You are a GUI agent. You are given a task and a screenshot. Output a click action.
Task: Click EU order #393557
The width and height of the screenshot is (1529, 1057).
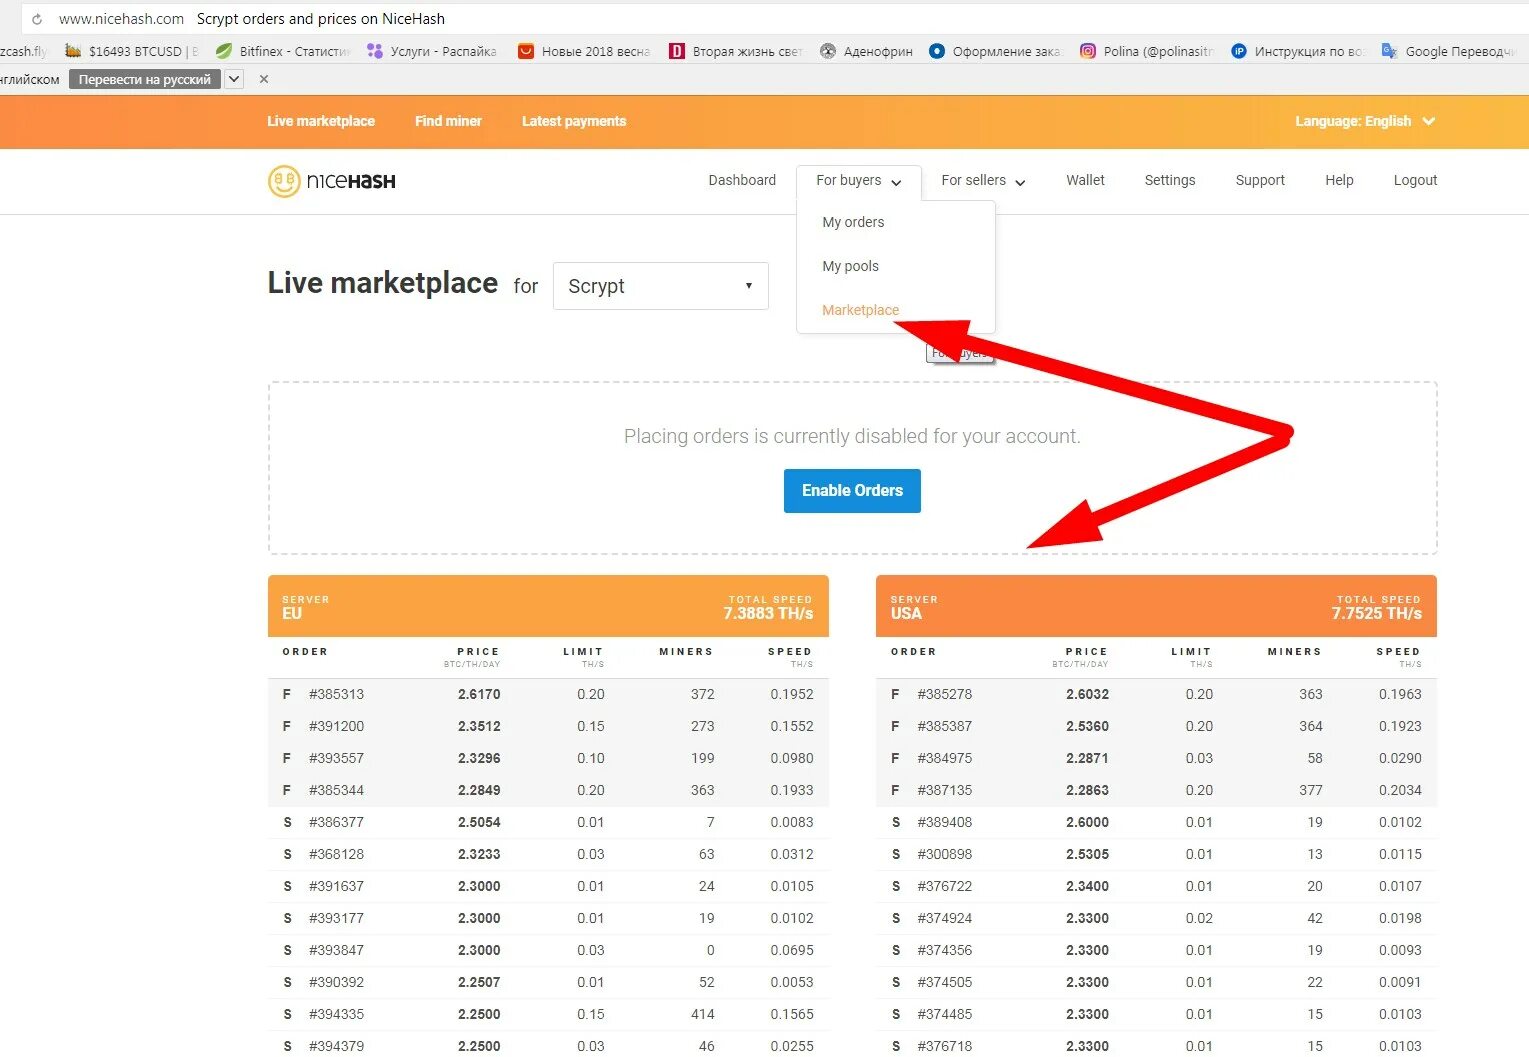pos(548,758)
